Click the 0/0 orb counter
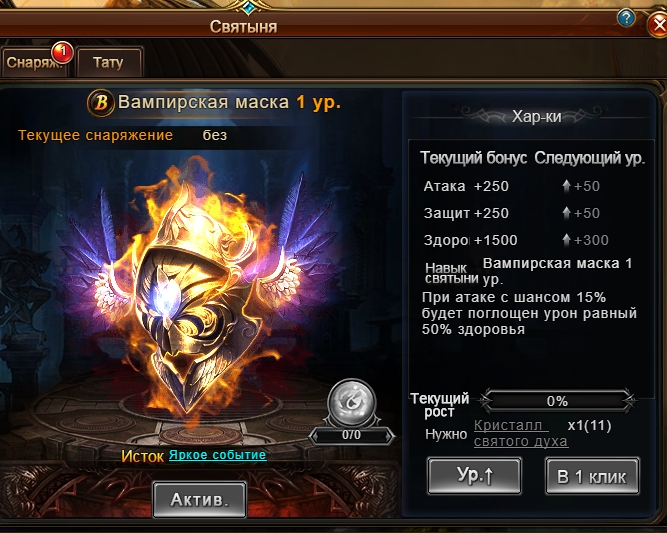This screenshot has height=533, width=667. pos(351,435)
